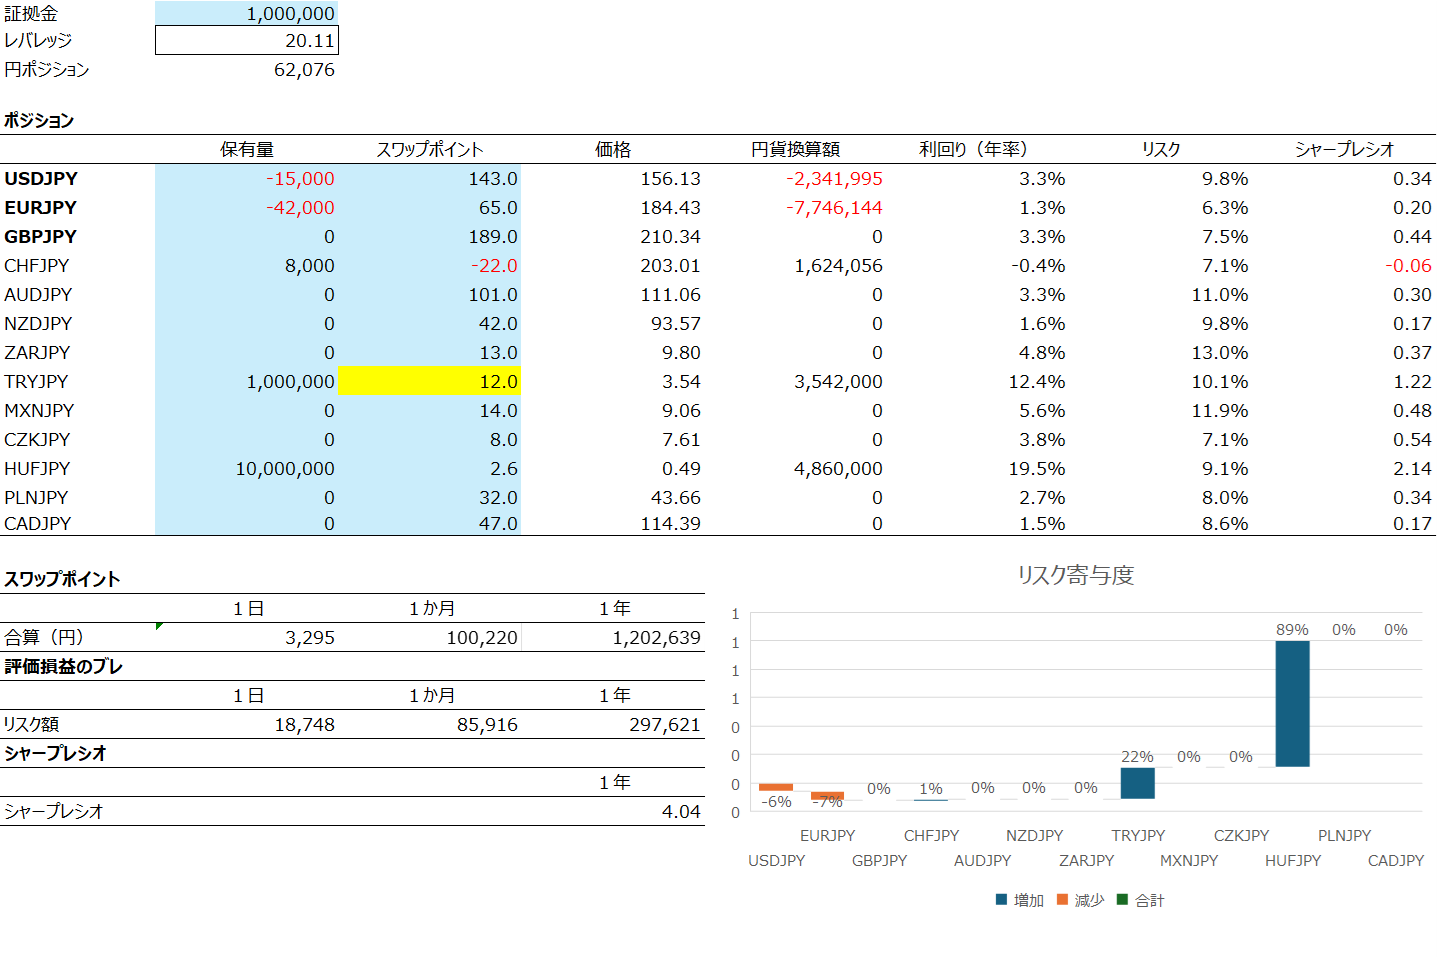The height and width of the screenshot is (958, 1437).
Task: Click the 1年 リスク額 cell 297,621
Action: click(614, 724)
